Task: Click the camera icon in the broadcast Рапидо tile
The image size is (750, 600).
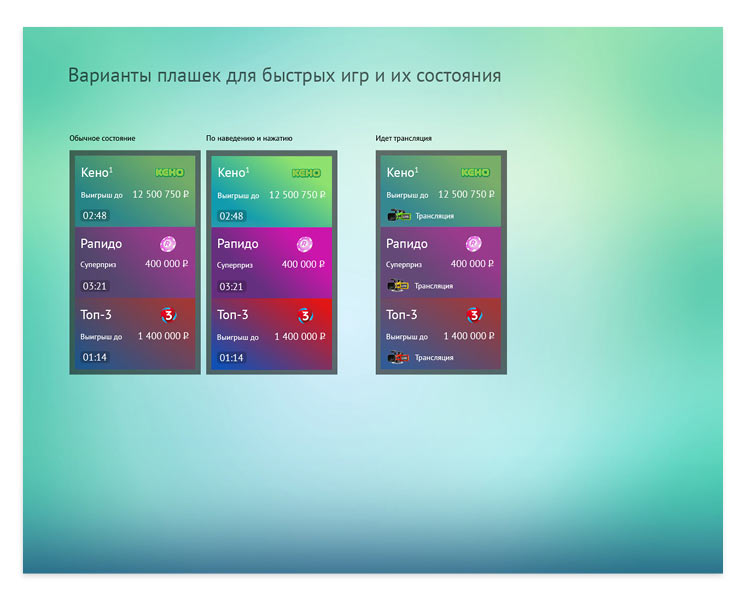Action: (x=398, y=286)
